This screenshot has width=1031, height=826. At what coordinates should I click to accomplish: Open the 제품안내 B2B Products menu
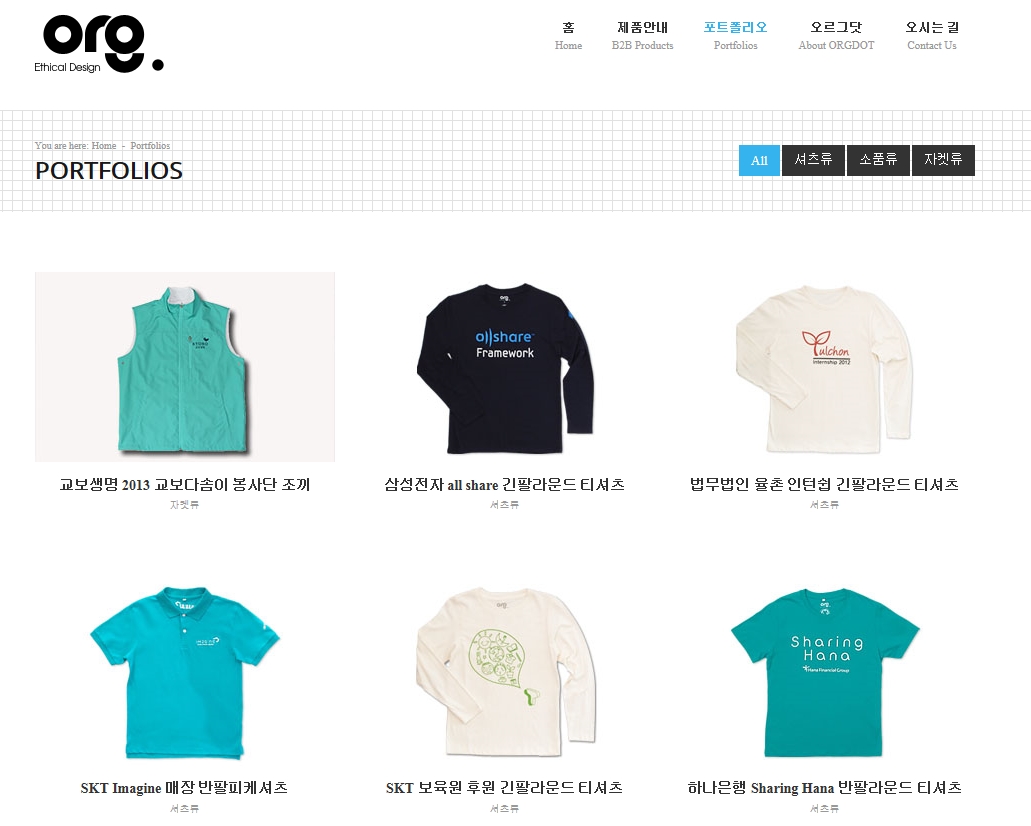coord(642,36)
